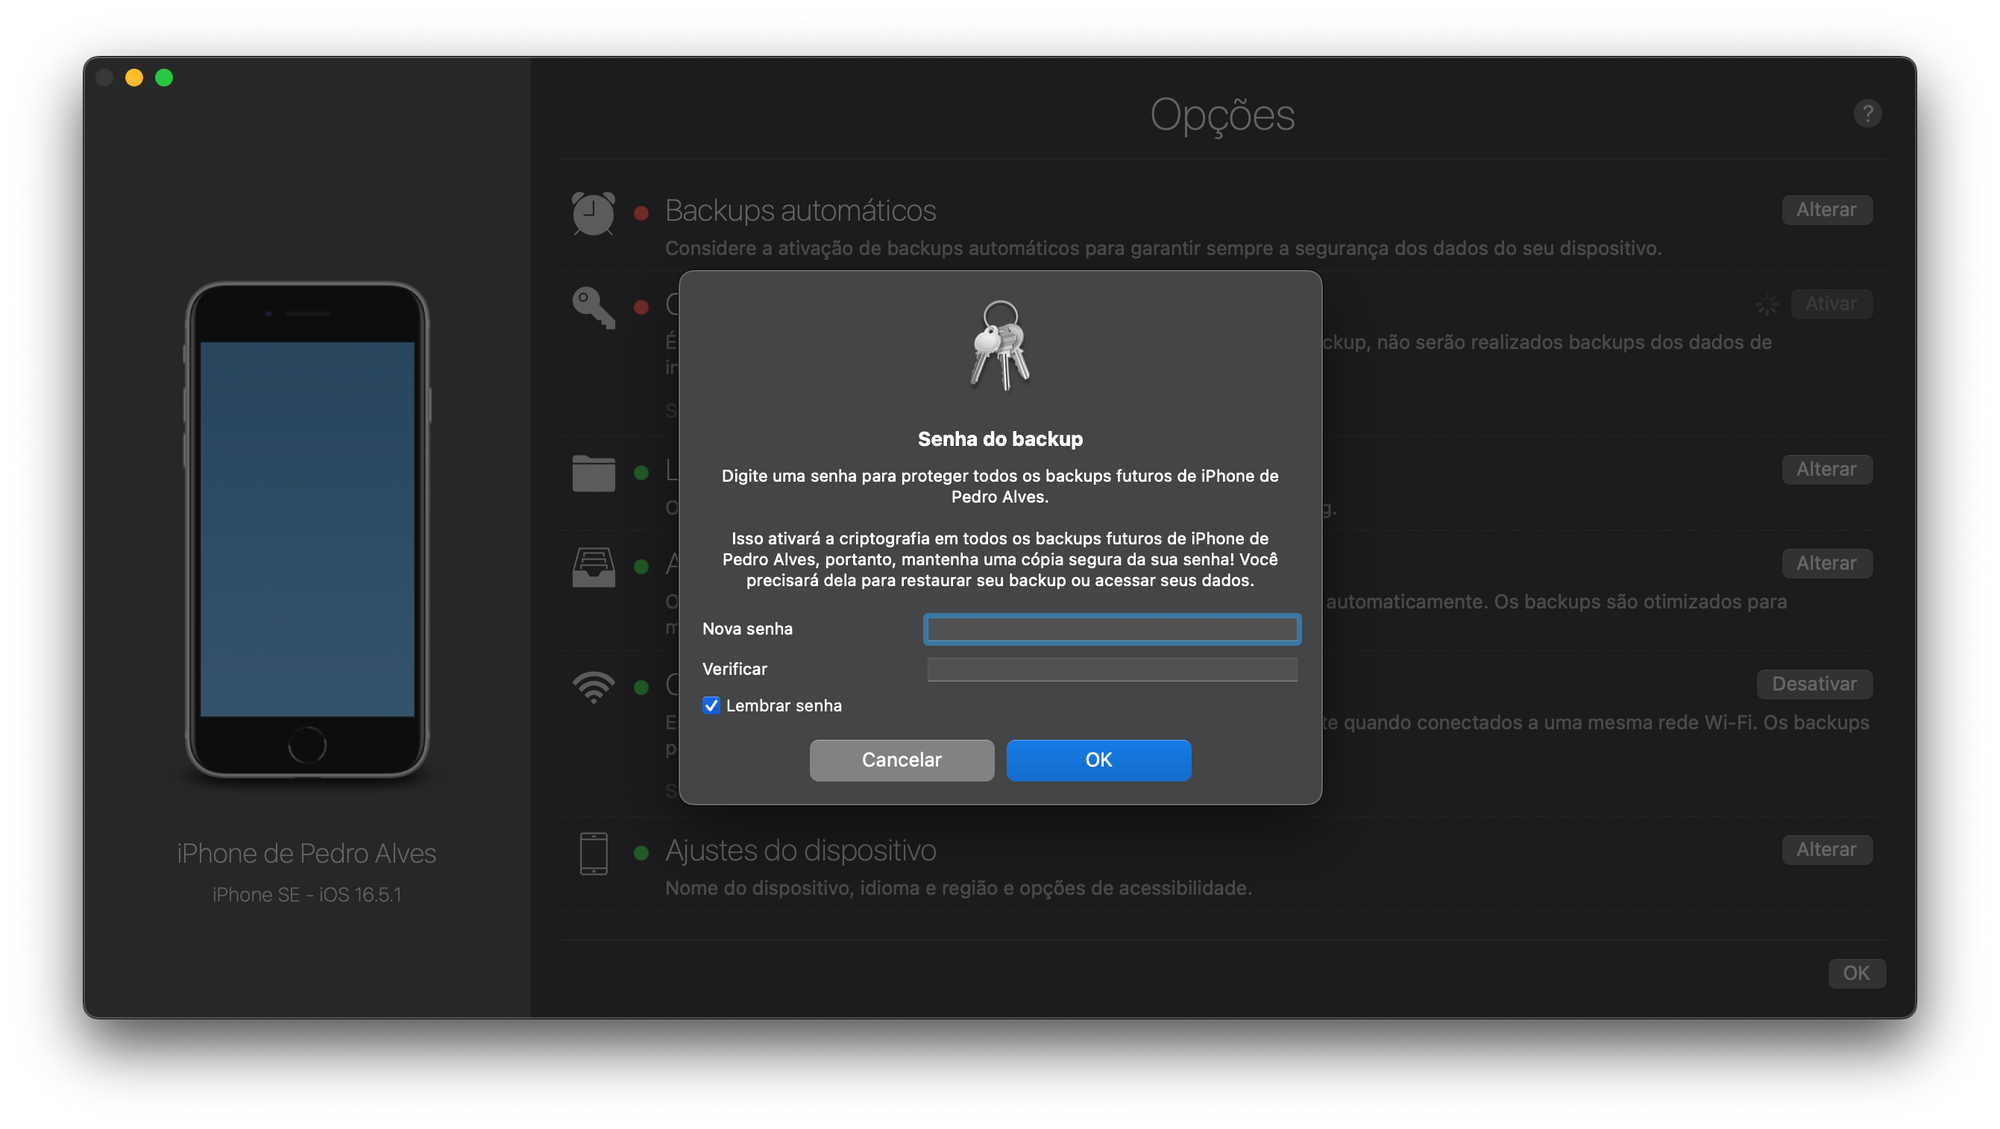The image size is (2000, 1129).
Task: Click the 'Backups automáticos' heading
Action: pos(800,211)
